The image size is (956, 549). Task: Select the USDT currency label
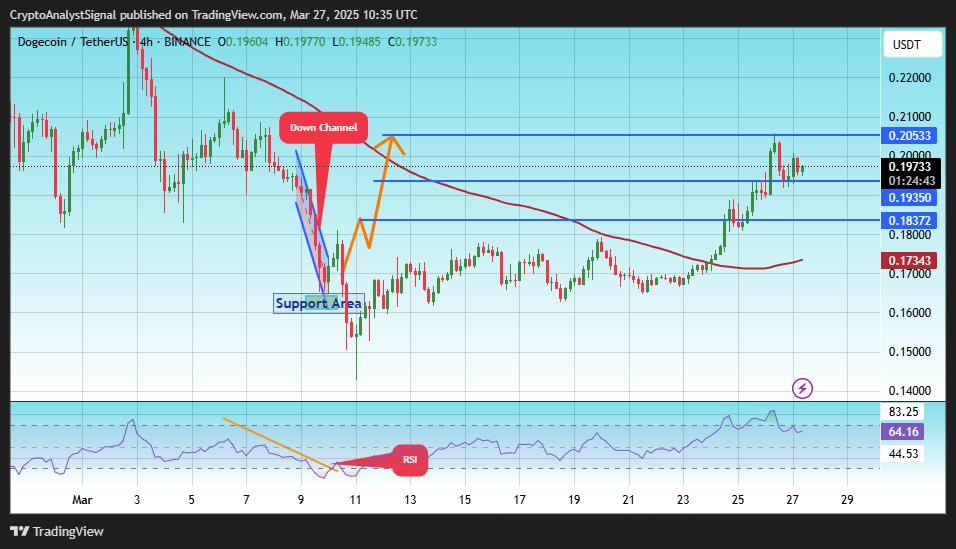912,45
